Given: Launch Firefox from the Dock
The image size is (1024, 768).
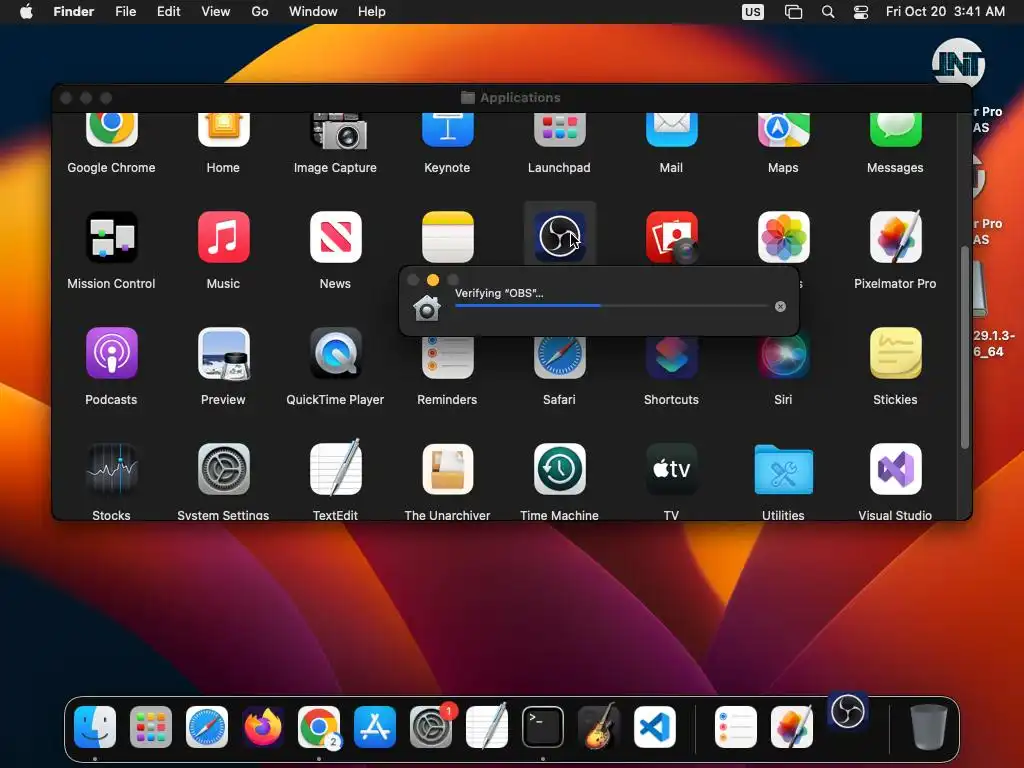Looking at the screenshot, I should click(263, 726).
